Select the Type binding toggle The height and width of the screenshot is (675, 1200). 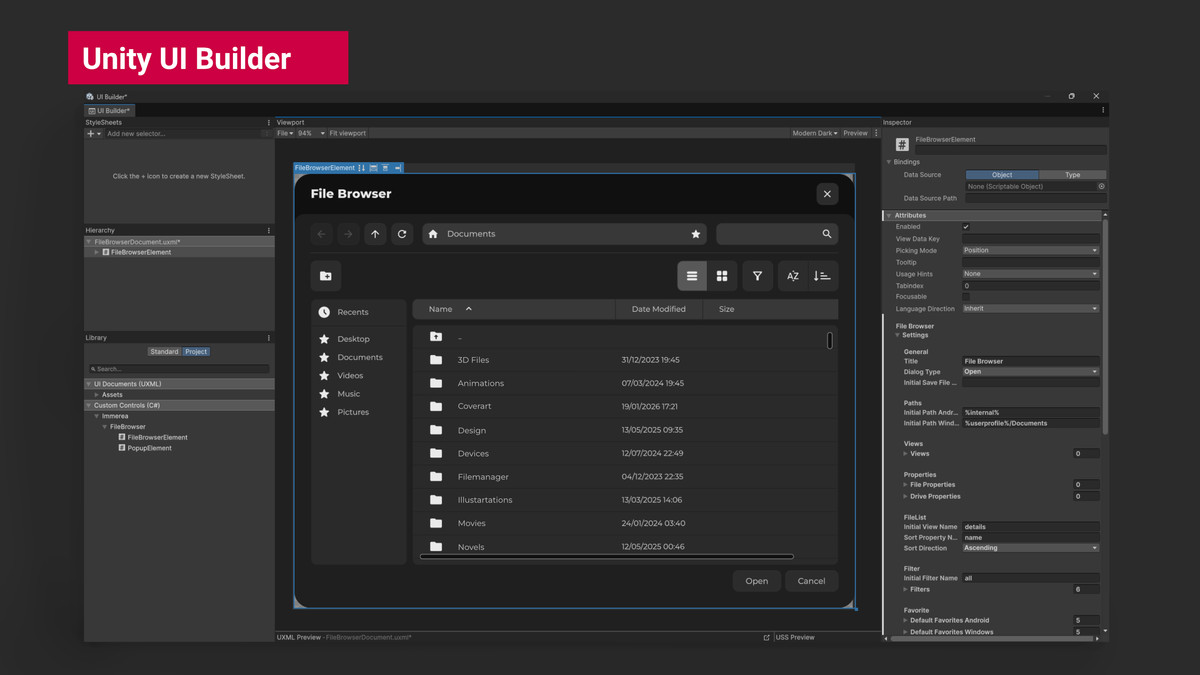1072,175
